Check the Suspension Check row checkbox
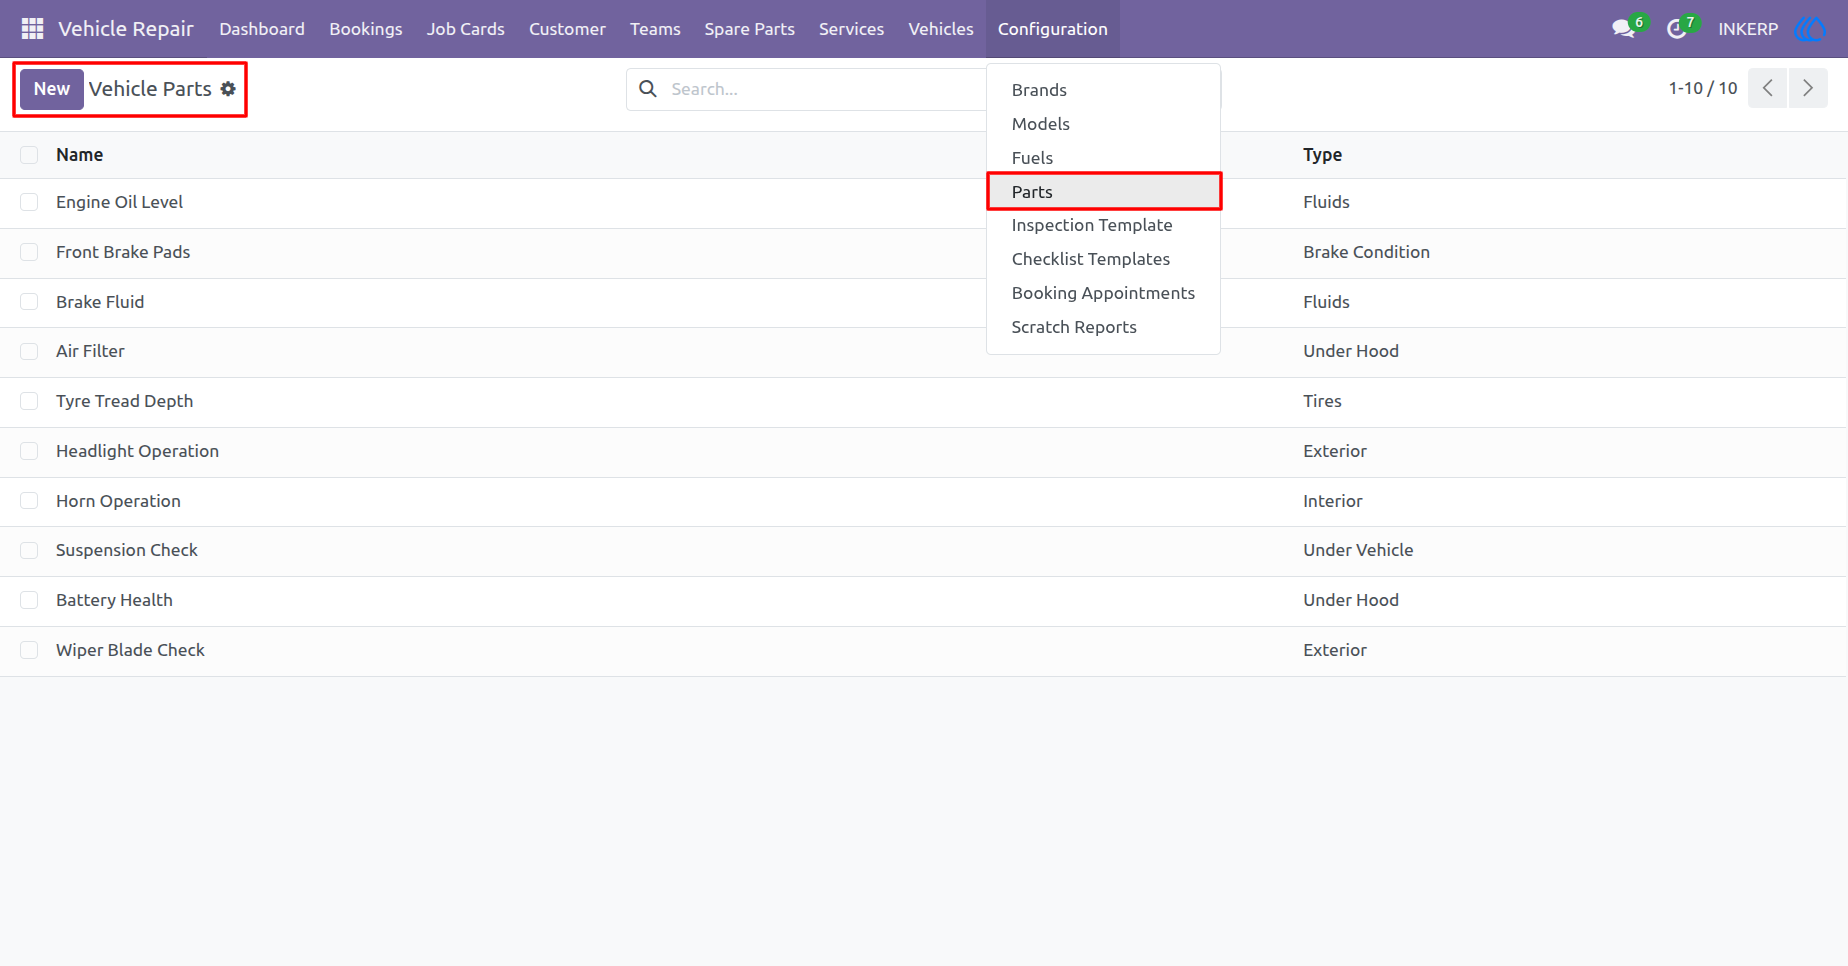This screenshot has width=1848, height=966. click(x=29, y=550)
